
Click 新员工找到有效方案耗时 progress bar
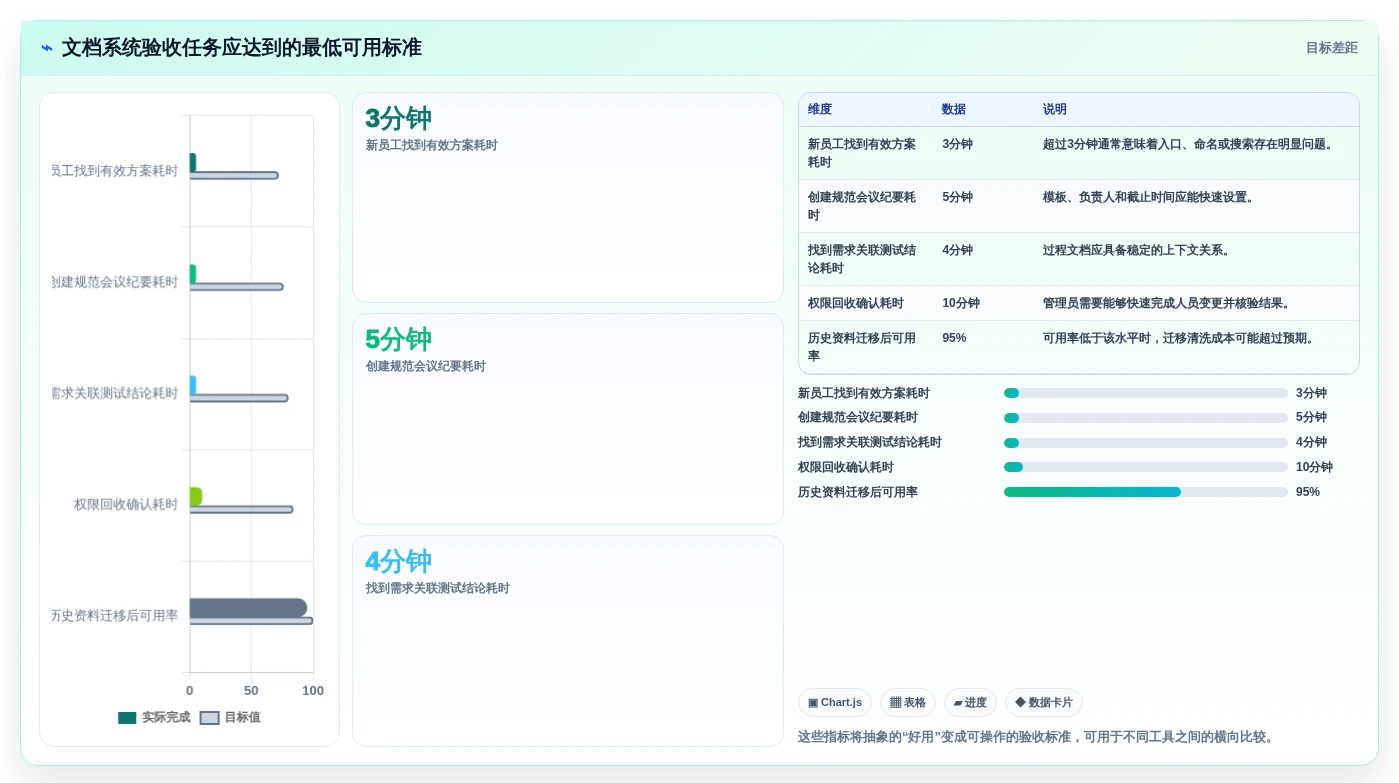coord(1146,393)
